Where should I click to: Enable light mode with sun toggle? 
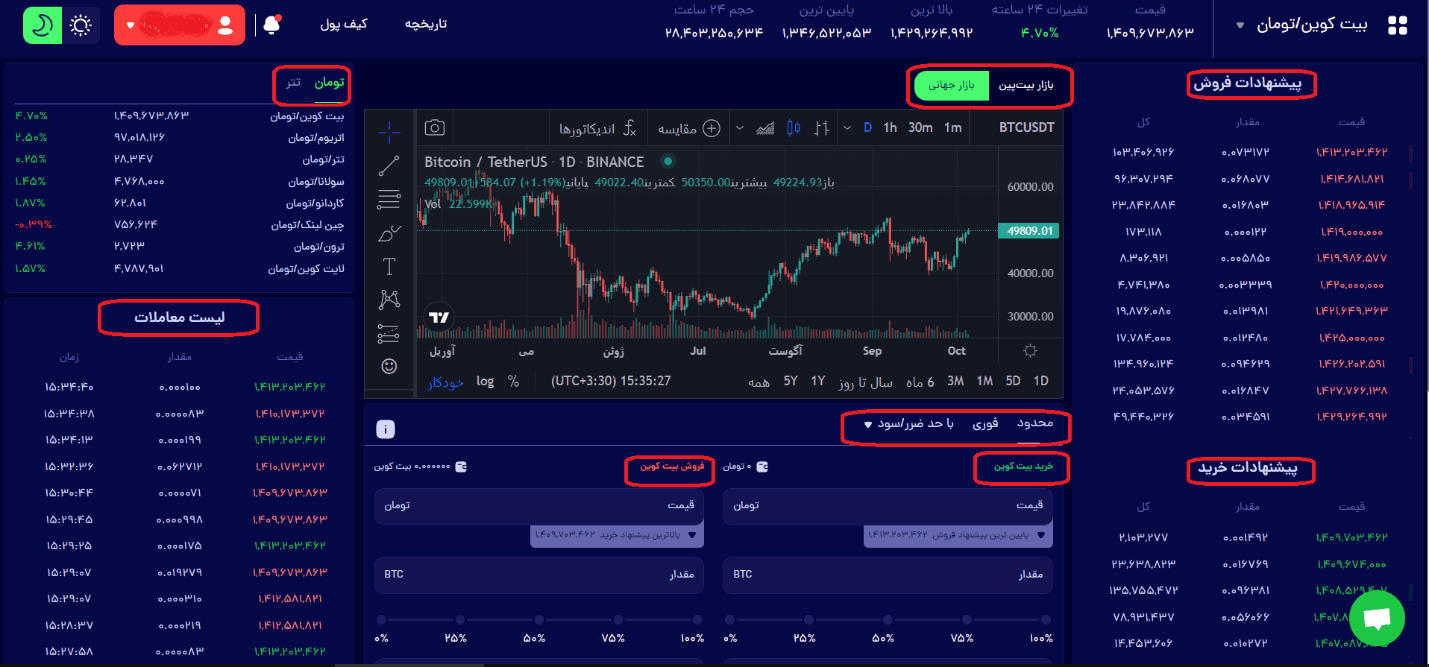[x=81, y=24]
